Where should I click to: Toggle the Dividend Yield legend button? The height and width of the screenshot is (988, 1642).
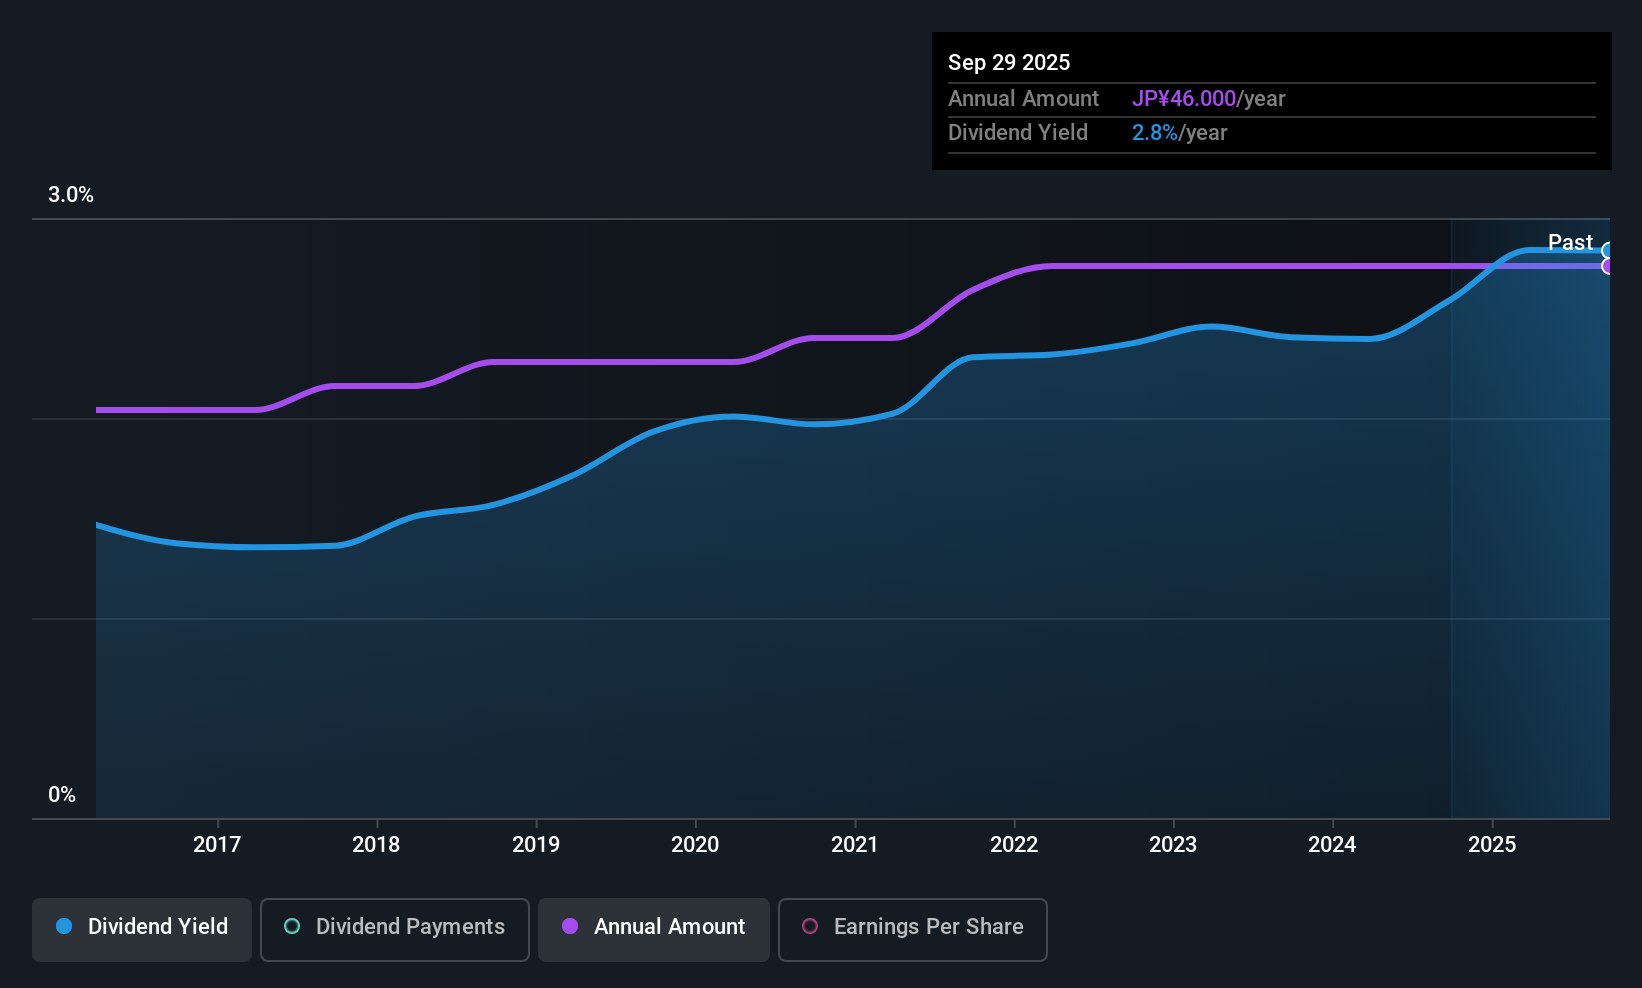click(142, 929)
